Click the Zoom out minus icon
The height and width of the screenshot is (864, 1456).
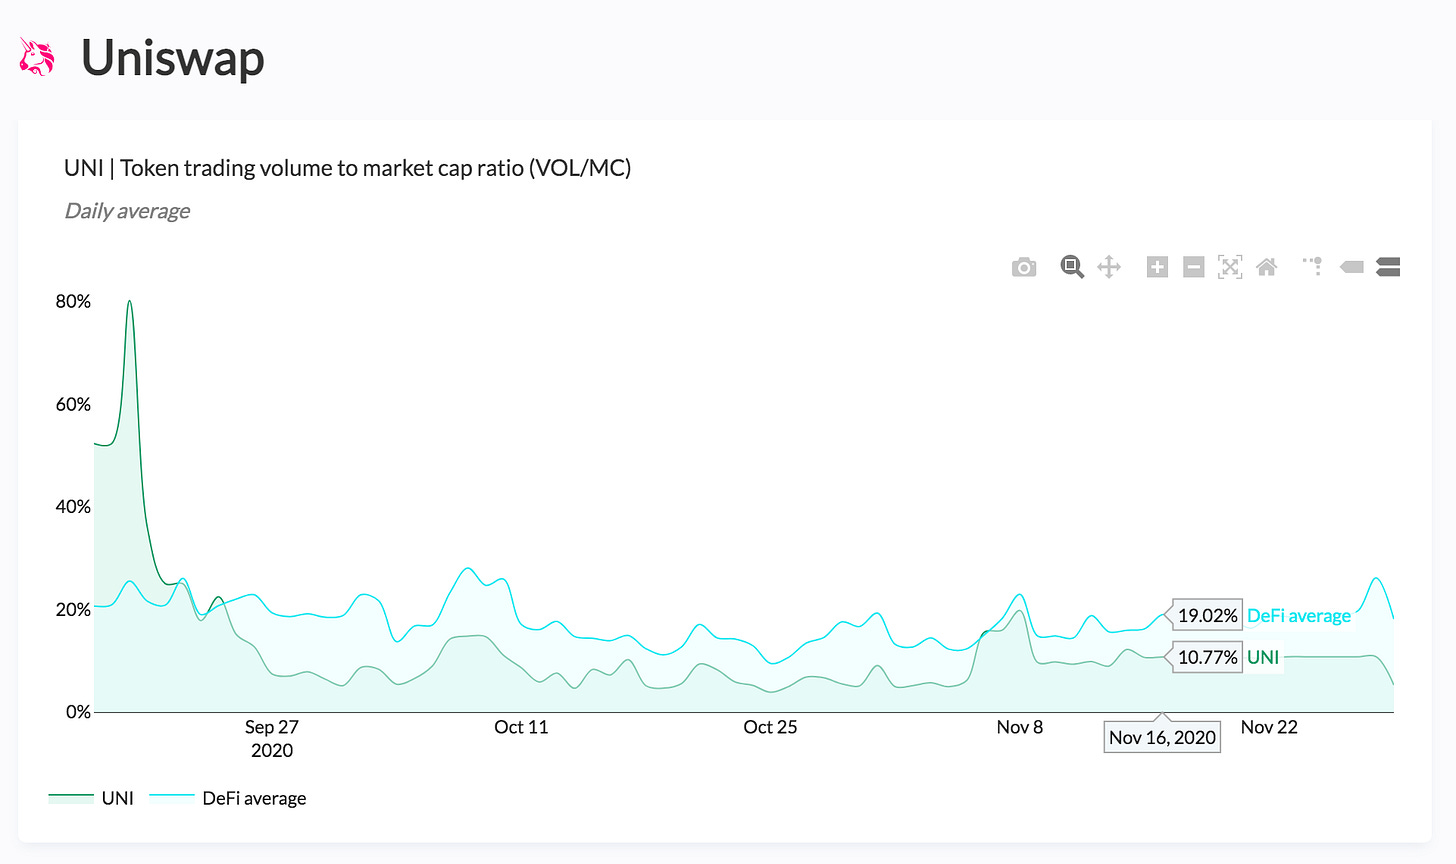click(1193, 267)
